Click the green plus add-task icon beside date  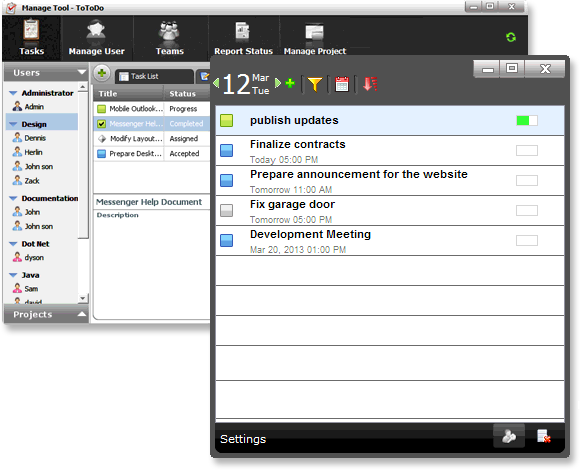point(290,83)
